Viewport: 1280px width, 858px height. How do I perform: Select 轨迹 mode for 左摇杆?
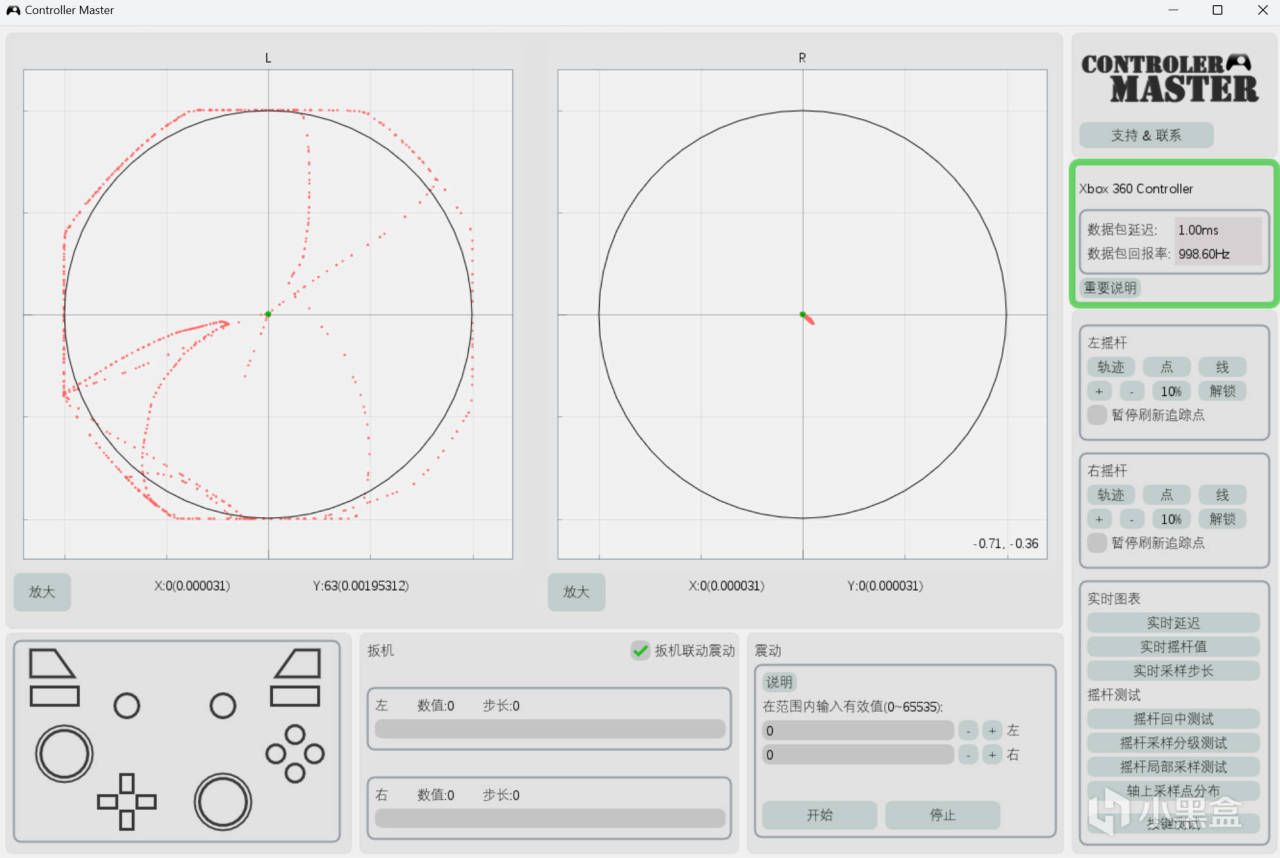[1111, 367]
